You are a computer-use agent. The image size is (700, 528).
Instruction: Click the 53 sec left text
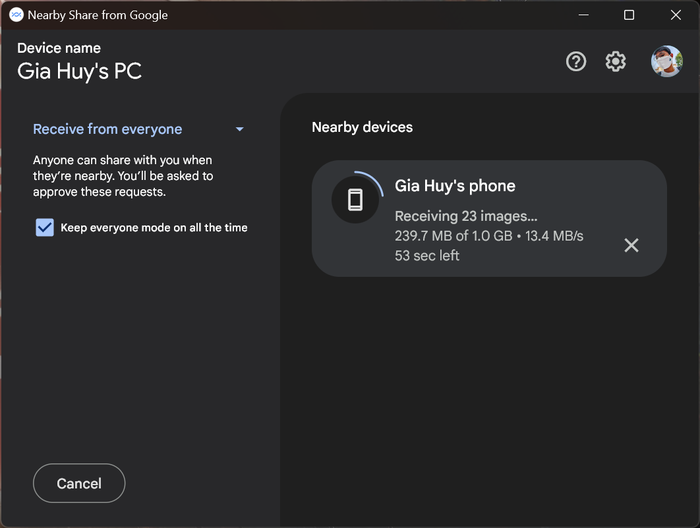427,255
